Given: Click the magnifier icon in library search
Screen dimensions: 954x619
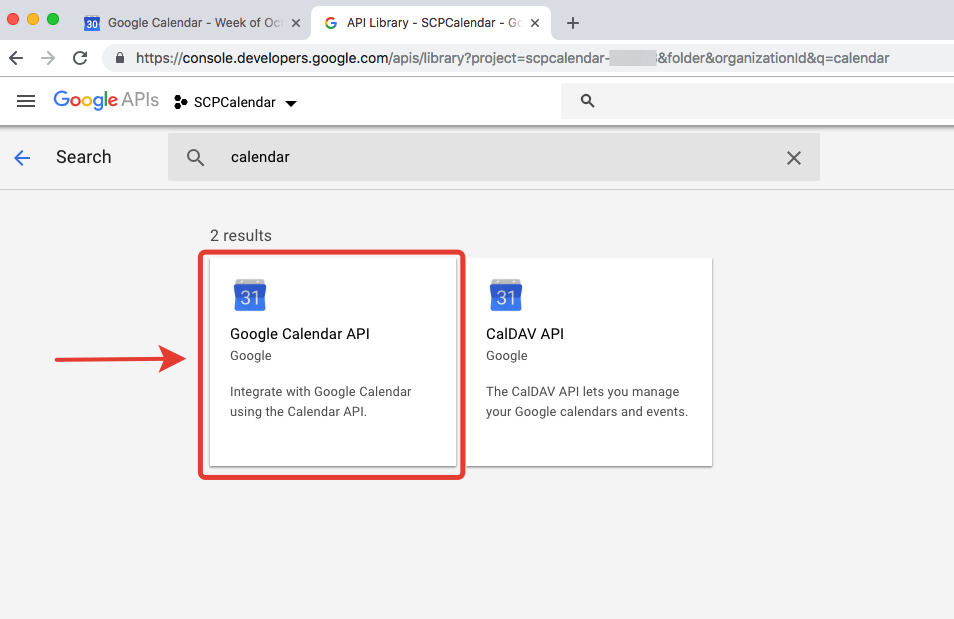Looking at the screenshot, I should (x=196, y=158).
